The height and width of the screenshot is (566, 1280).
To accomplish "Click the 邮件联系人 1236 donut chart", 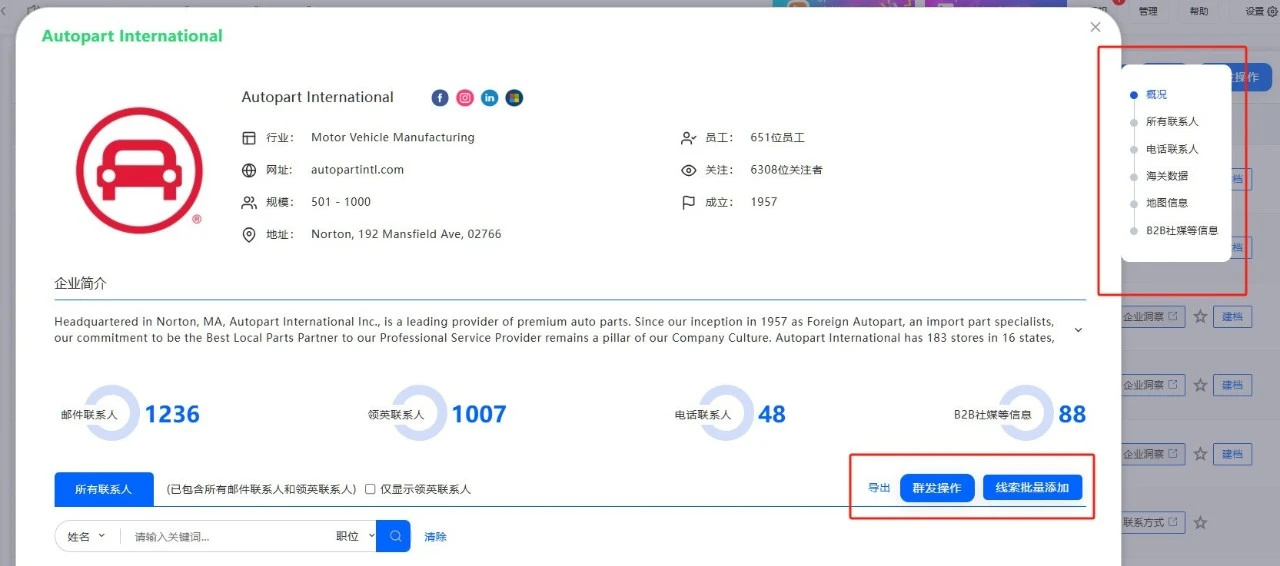I will click(112, 413).
